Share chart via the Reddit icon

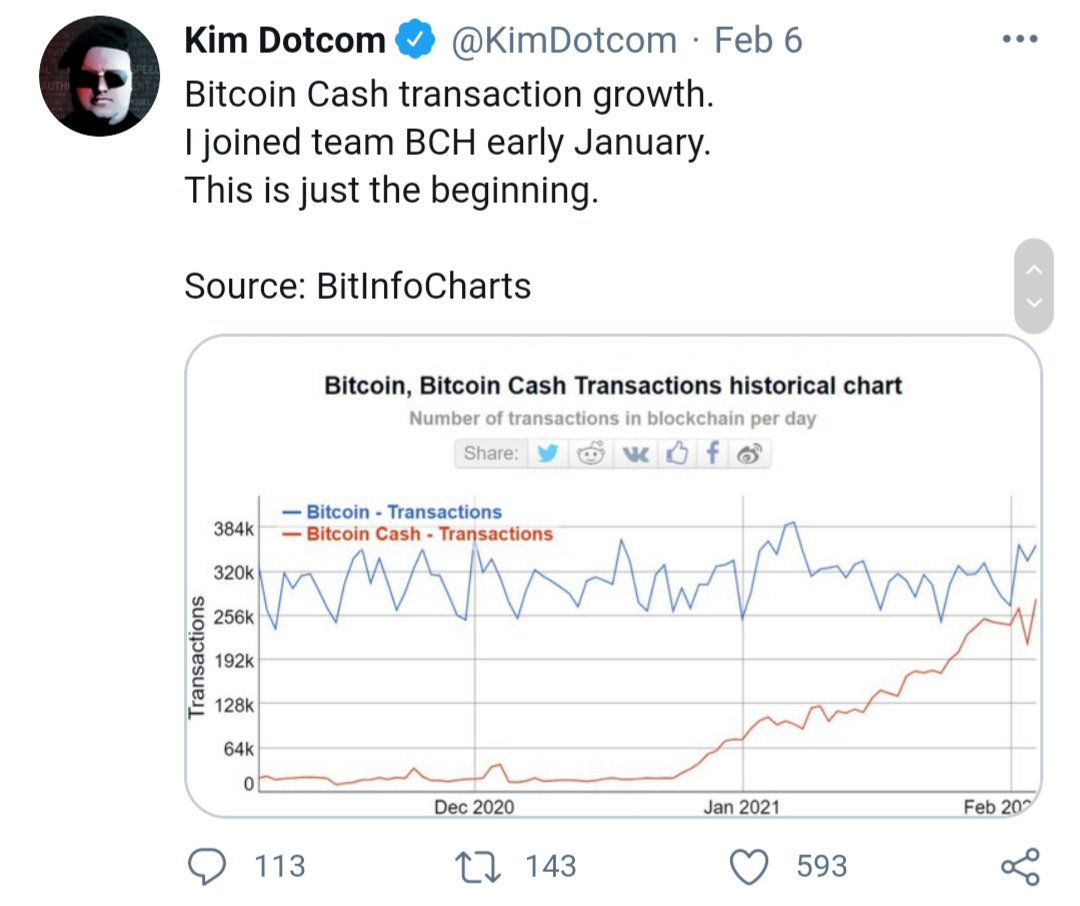(x=590, y=453)
